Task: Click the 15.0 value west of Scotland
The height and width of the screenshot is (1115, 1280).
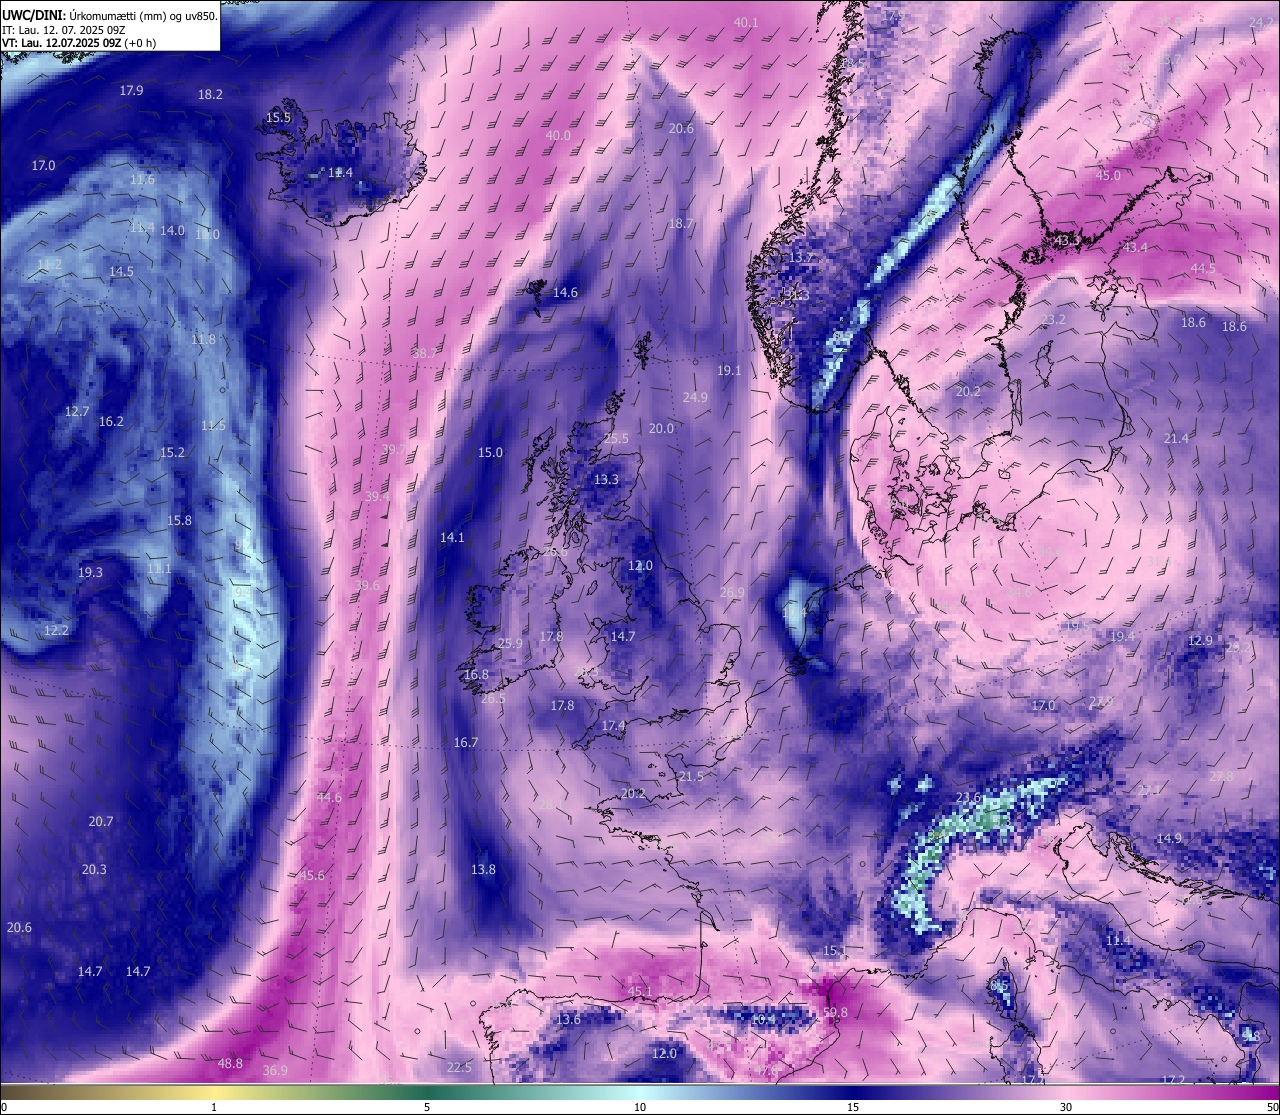Action: (x=490, y=452)
